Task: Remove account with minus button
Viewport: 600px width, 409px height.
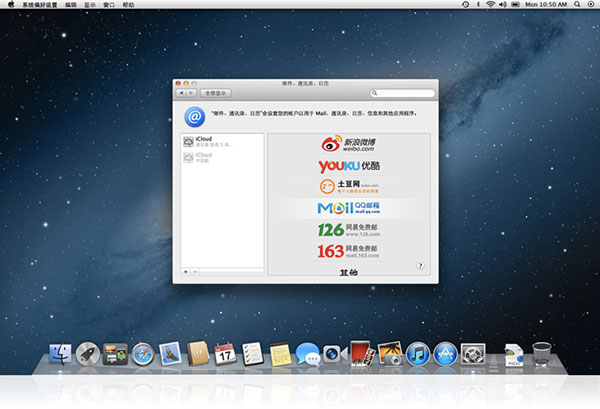Action: click(x=195, y=272)
